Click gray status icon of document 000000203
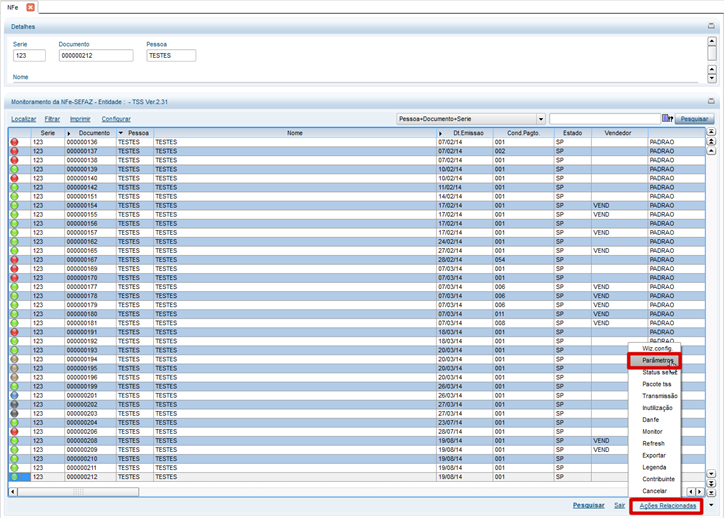The width and height of the screenshot is (724, 518). point(14,414)
